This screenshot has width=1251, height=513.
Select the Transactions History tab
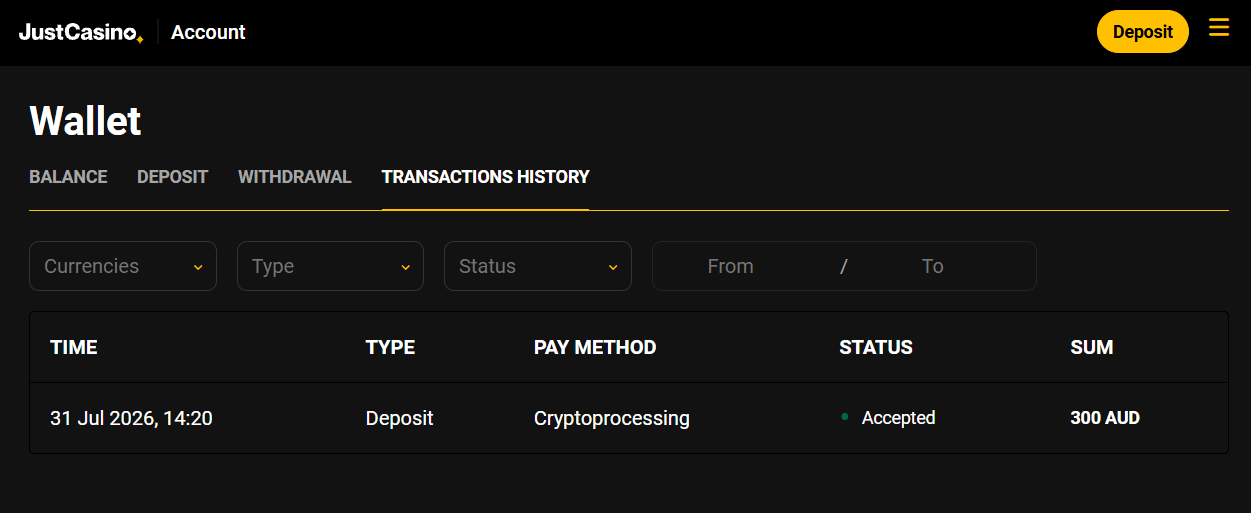coord(485,177)
